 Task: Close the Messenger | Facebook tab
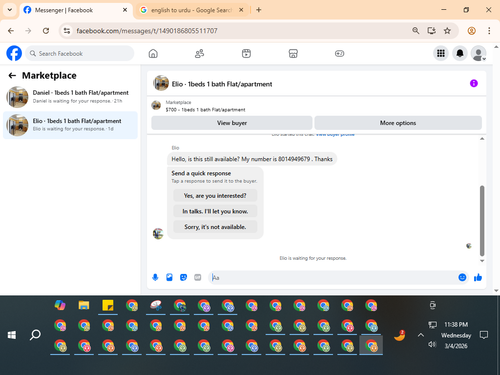pyautogui.click(x=125, y=10)
